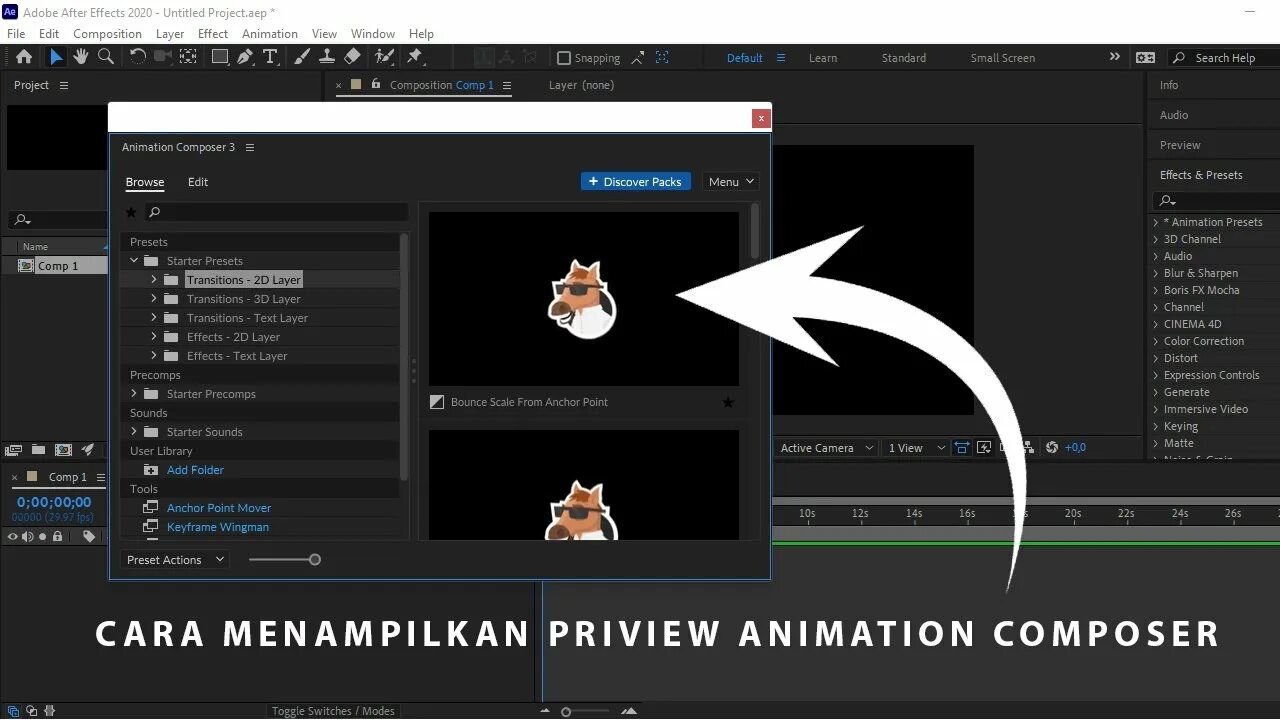This screenshot has height=720, width=1280.
Task: Select the Selection arrow tool
Action: [56, 58]
